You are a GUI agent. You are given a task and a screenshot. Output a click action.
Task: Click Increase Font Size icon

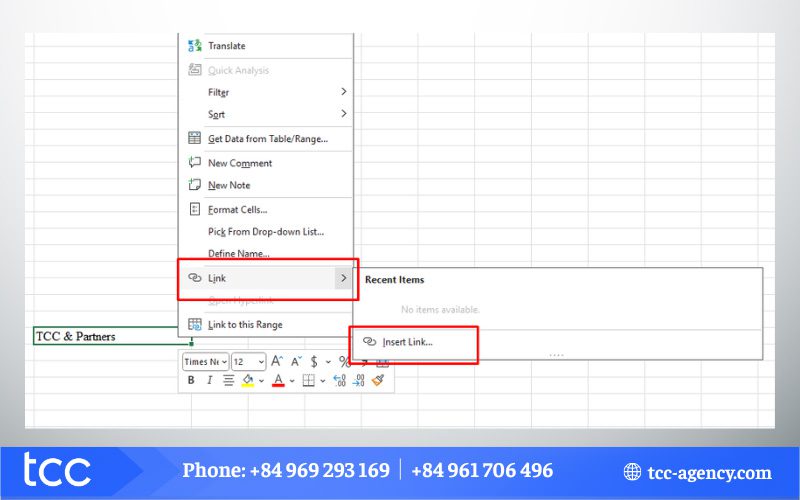click(278, 361)
